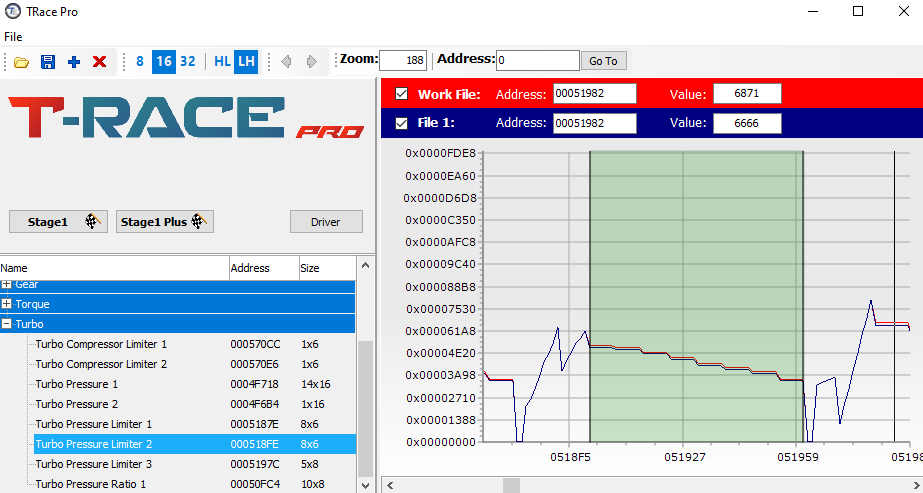Click the blue plus add file icon
Viewport: 923px width, 493px height.
tap(73, 62)
